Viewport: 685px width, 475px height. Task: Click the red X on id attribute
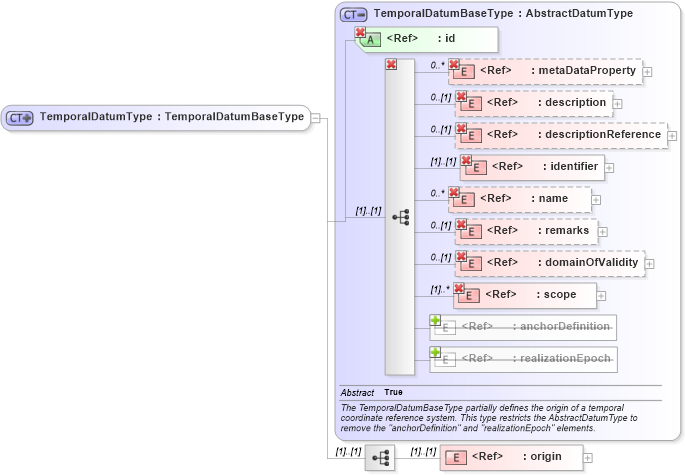coord(360,32)
